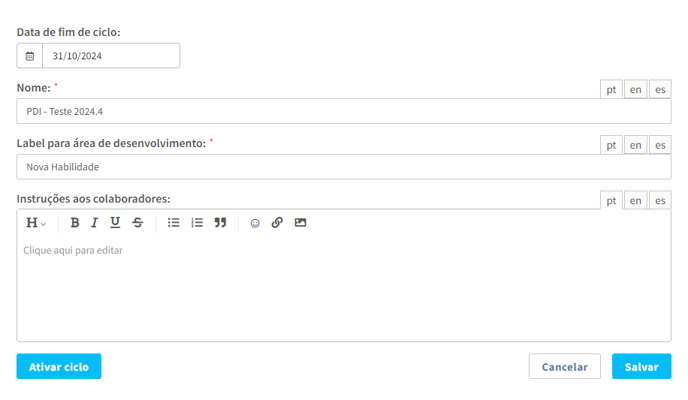Viewport: 688px width, 400px height.
Task: Apply underline formatting in the editor toolbar
Action: 115,223
